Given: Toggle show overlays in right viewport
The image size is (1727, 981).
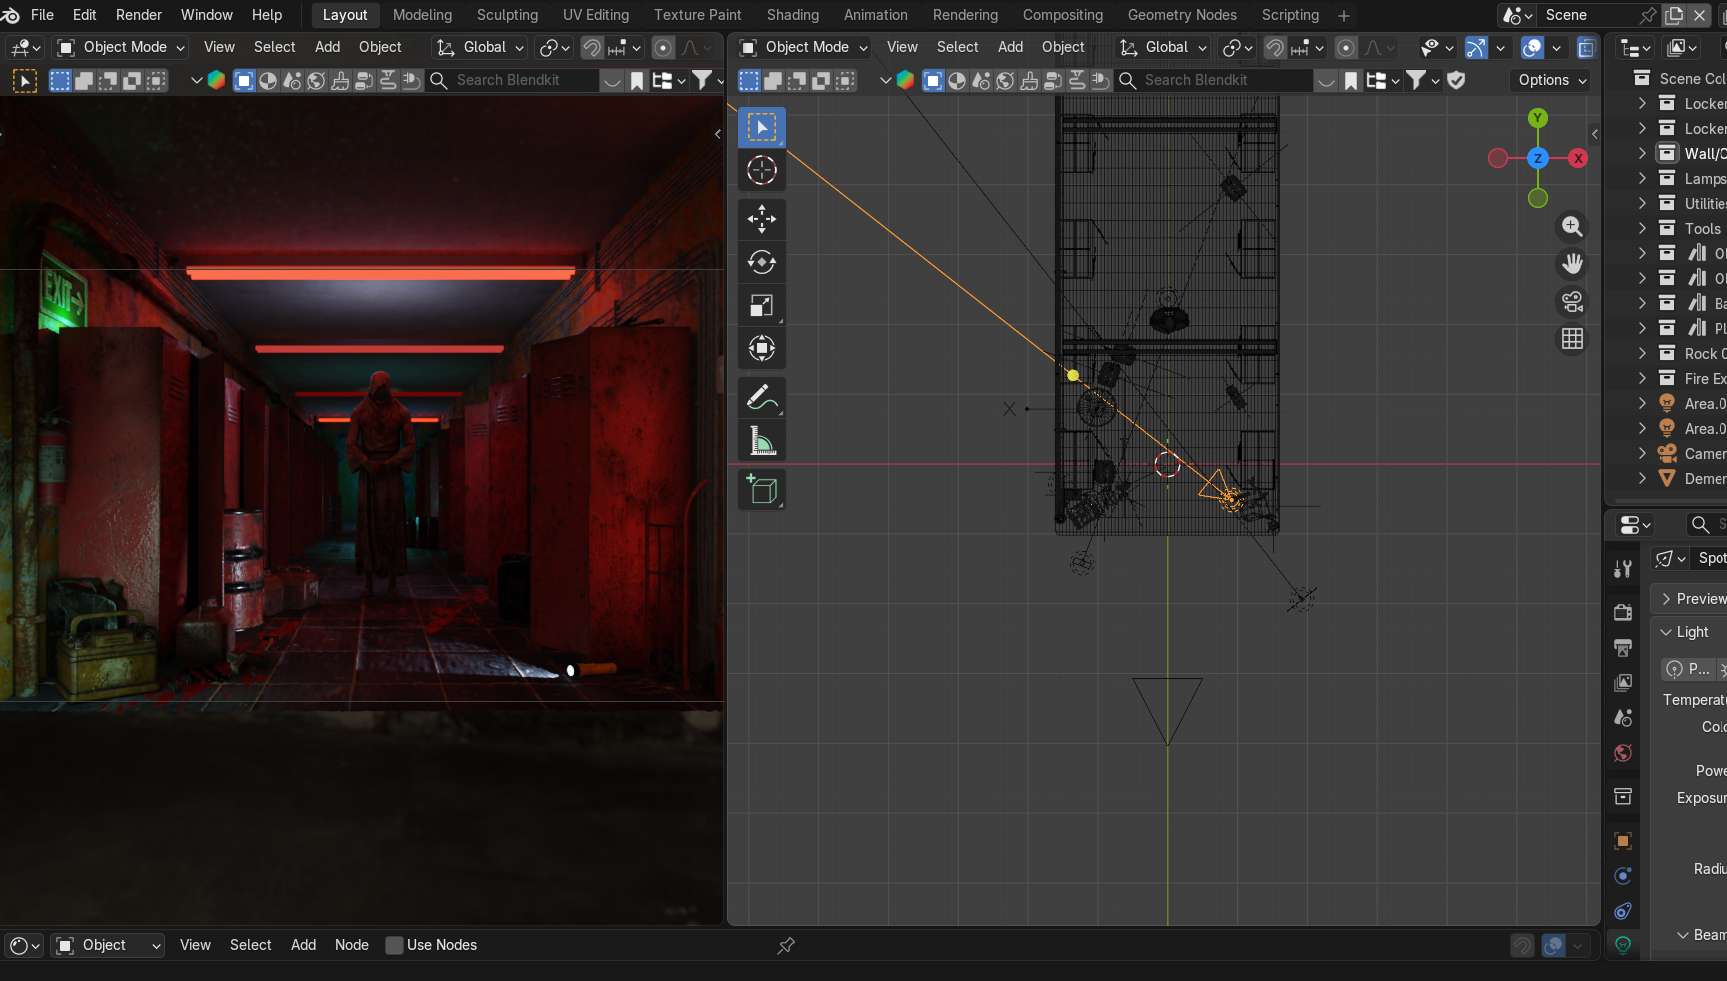Looking at the screenshot, I should pos(1532,47).
